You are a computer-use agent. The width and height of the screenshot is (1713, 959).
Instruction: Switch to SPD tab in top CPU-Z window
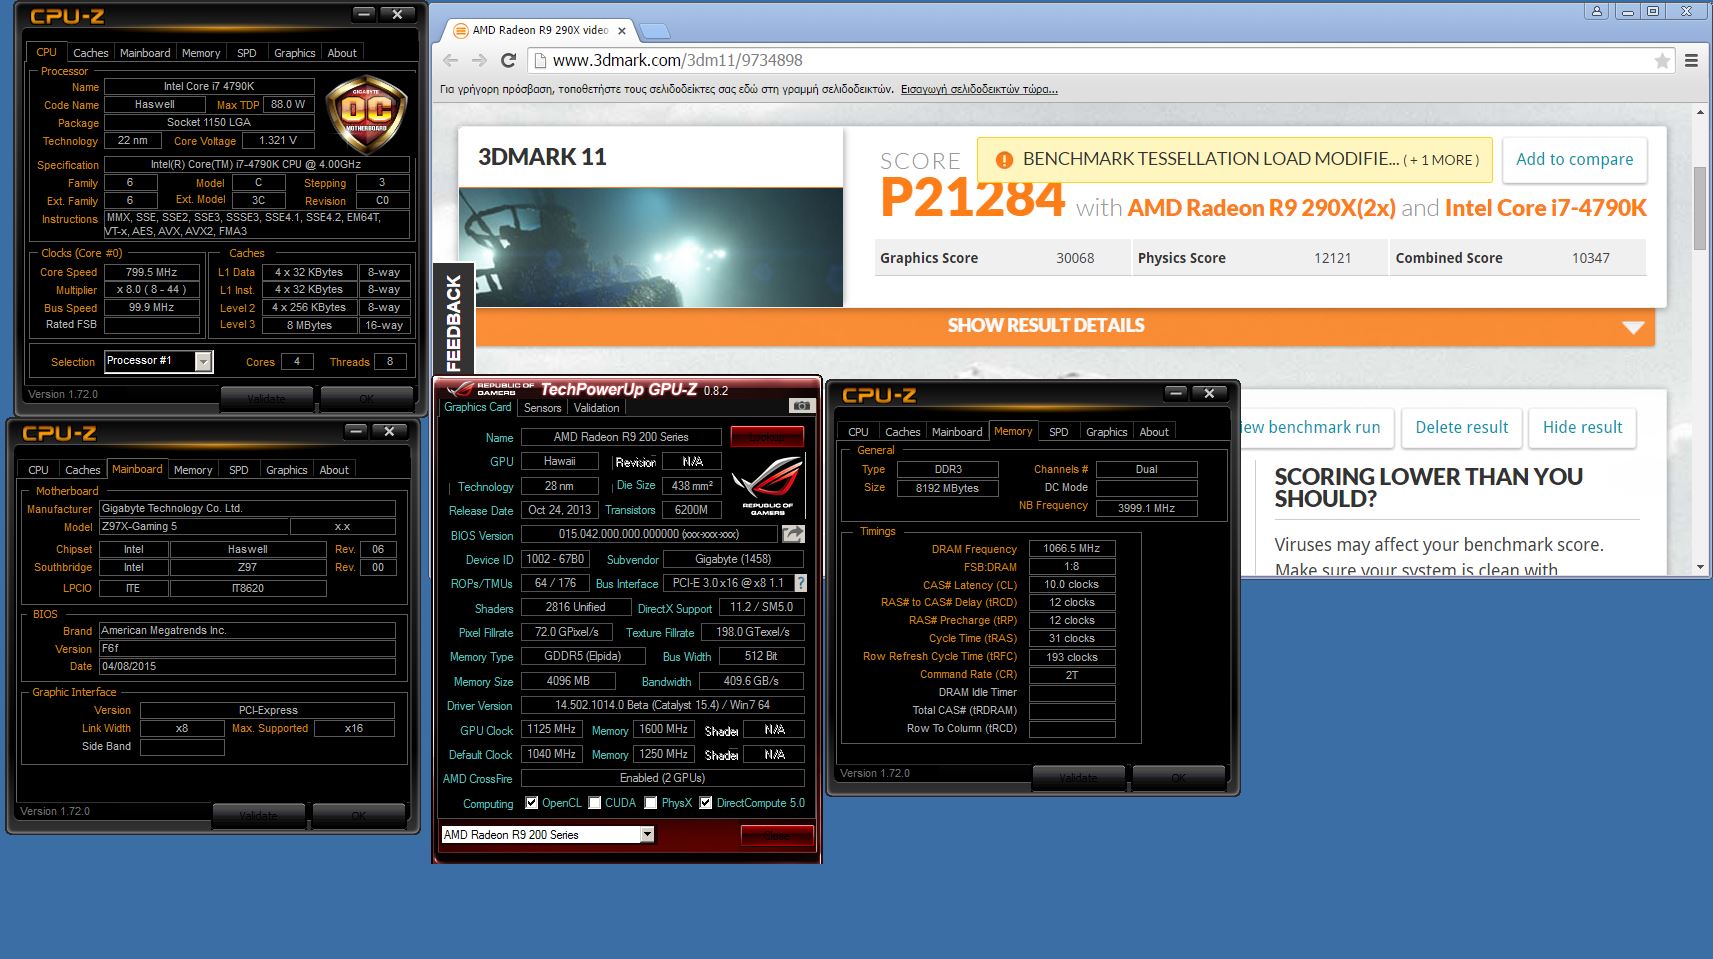[247, 53]
